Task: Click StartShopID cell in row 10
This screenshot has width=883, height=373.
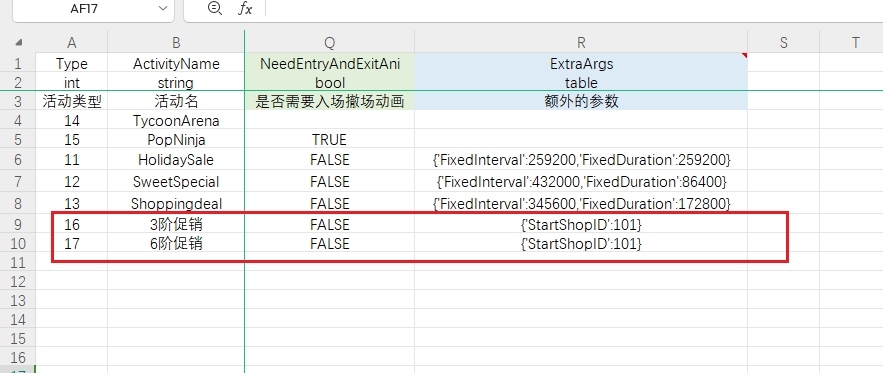Action: pyautogui.click(x=581, y=243)
